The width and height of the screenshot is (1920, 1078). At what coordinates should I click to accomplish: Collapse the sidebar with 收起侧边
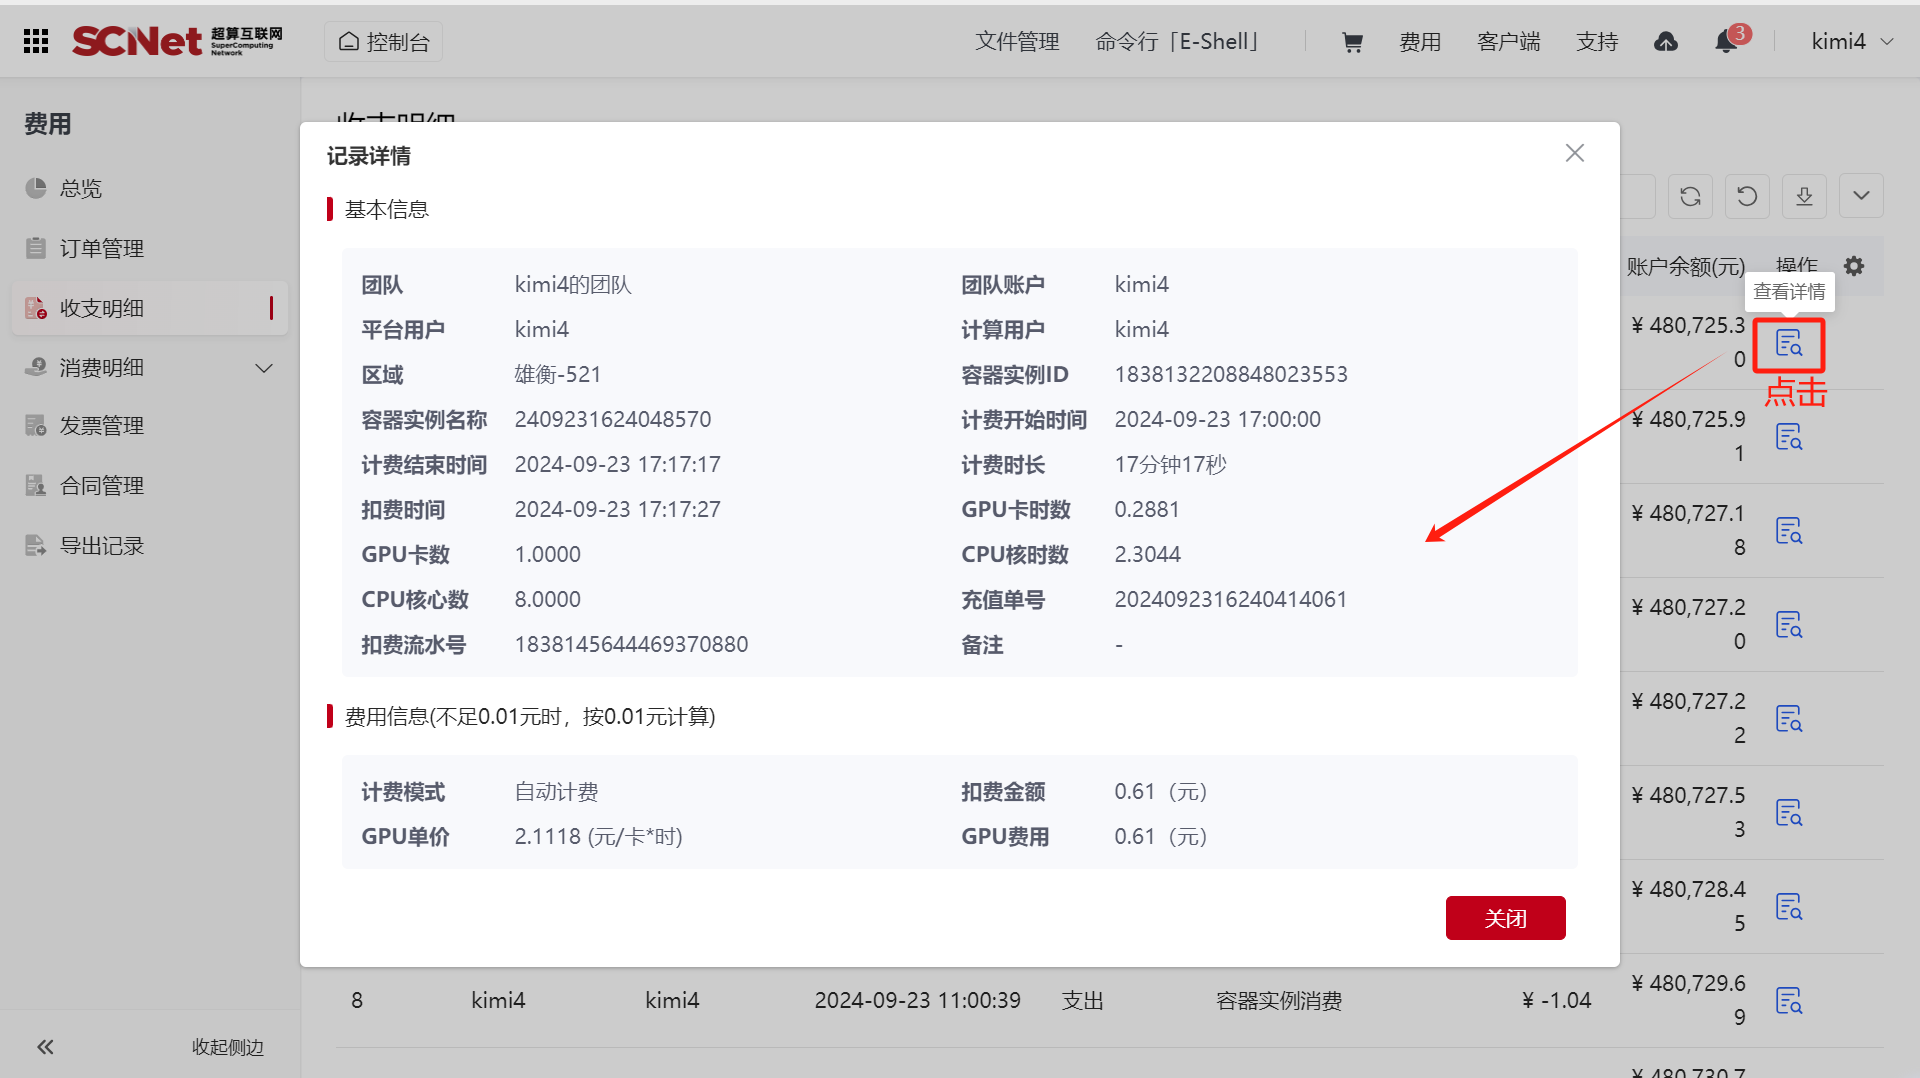pos(150,1047)
